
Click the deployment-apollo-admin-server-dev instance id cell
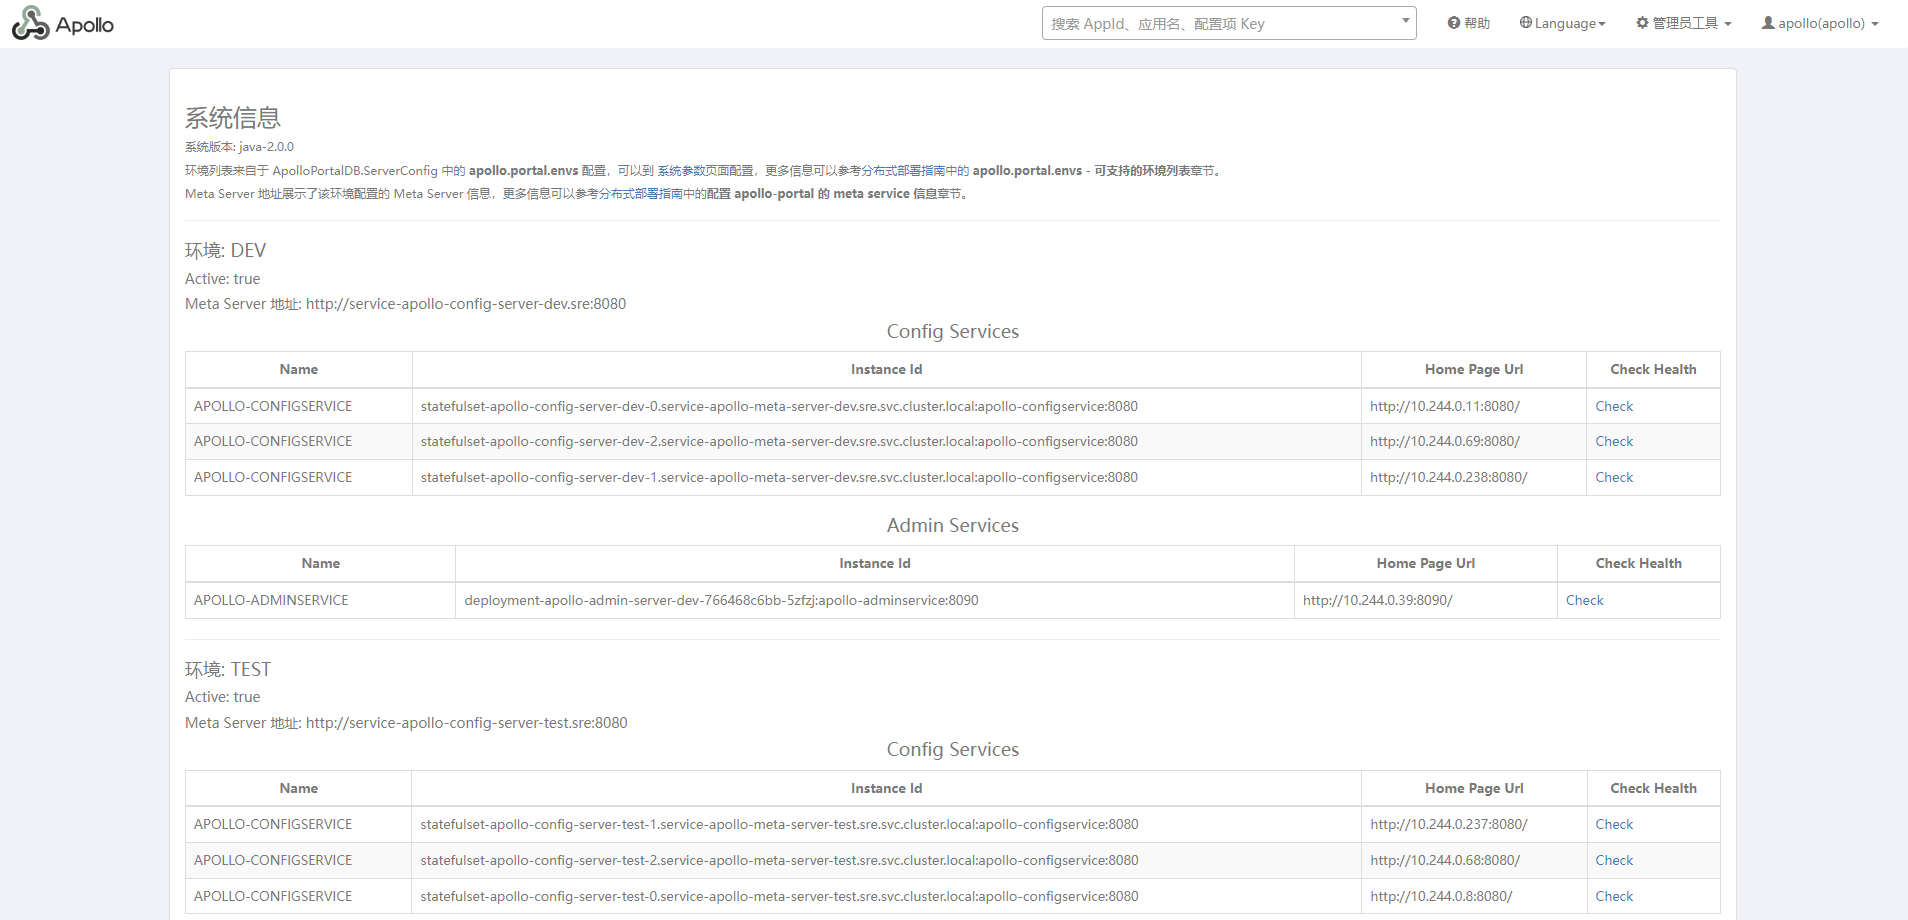(875, 600)
